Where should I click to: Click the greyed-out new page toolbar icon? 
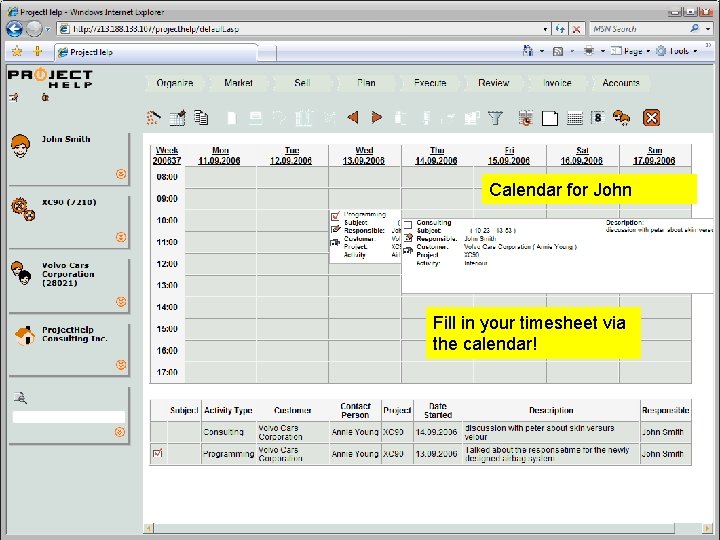(x=232, y=118)
